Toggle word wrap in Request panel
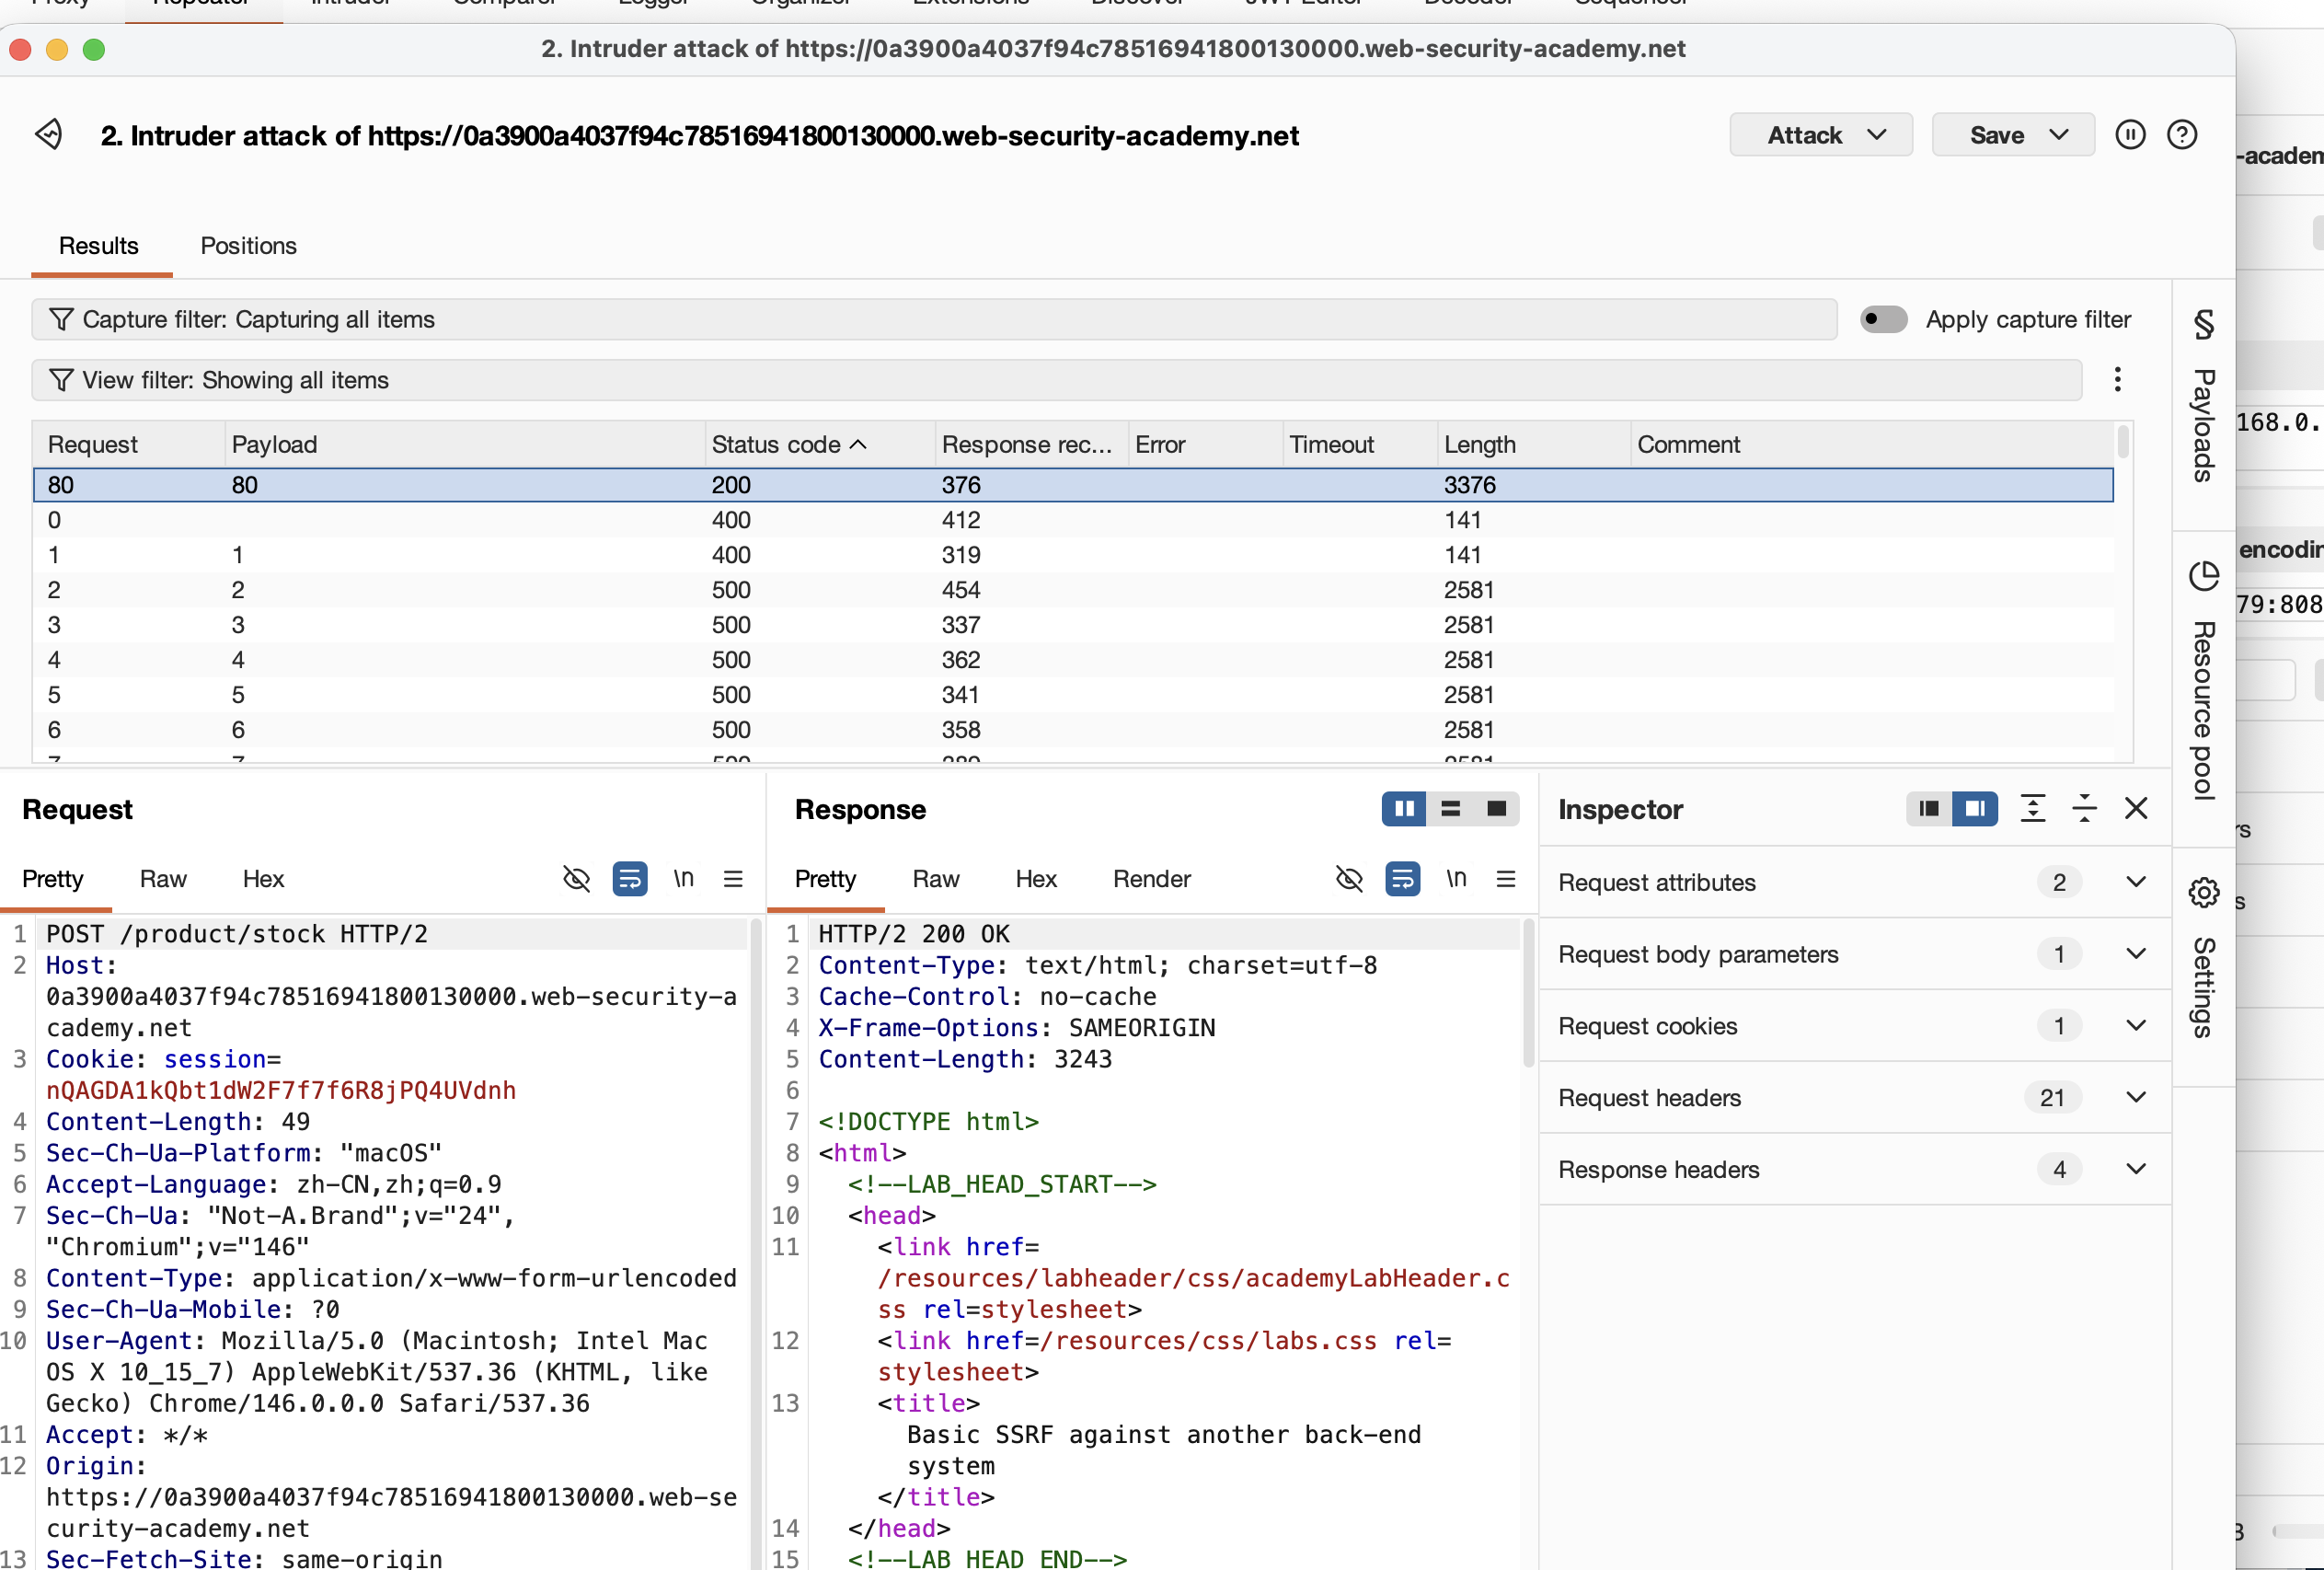The width and height of the screenshot is (2324, 1570). tap(629, 879)
